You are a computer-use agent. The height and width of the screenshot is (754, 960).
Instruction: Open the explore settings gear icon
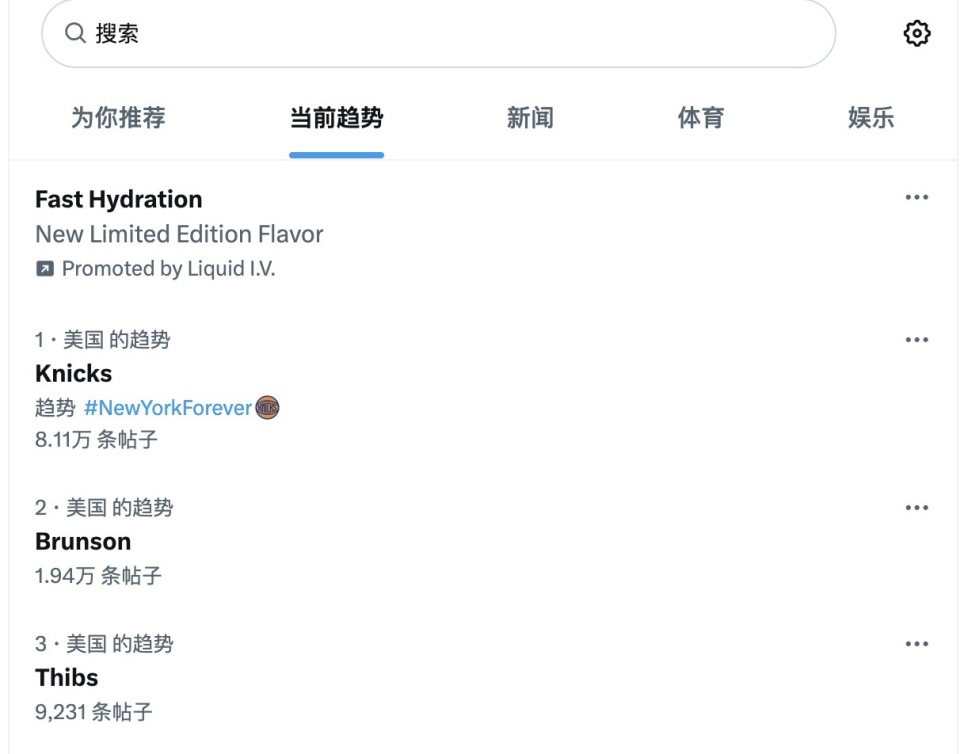(x=917, y=33)
